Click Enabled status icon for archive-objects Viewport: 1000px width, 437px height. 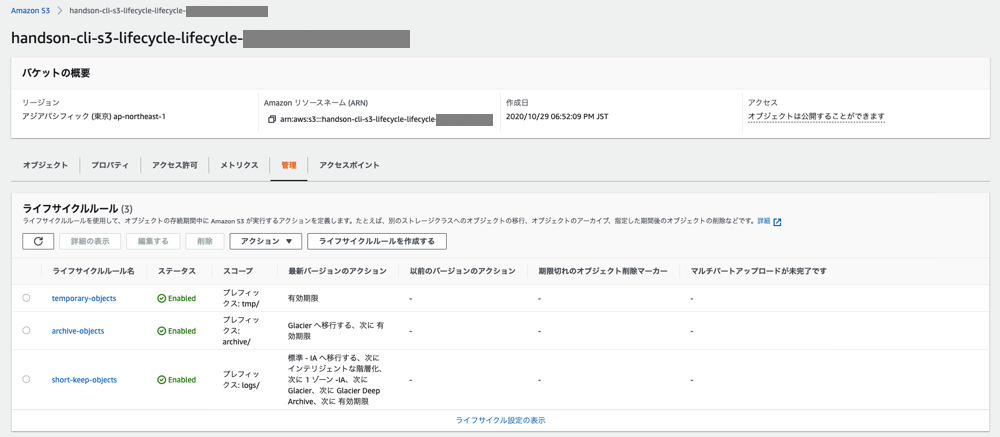(162, 331)
